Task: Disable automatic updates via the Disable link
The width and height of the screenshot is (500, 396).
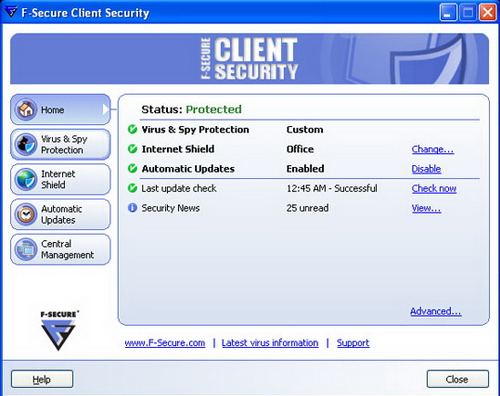Action: 426,169
